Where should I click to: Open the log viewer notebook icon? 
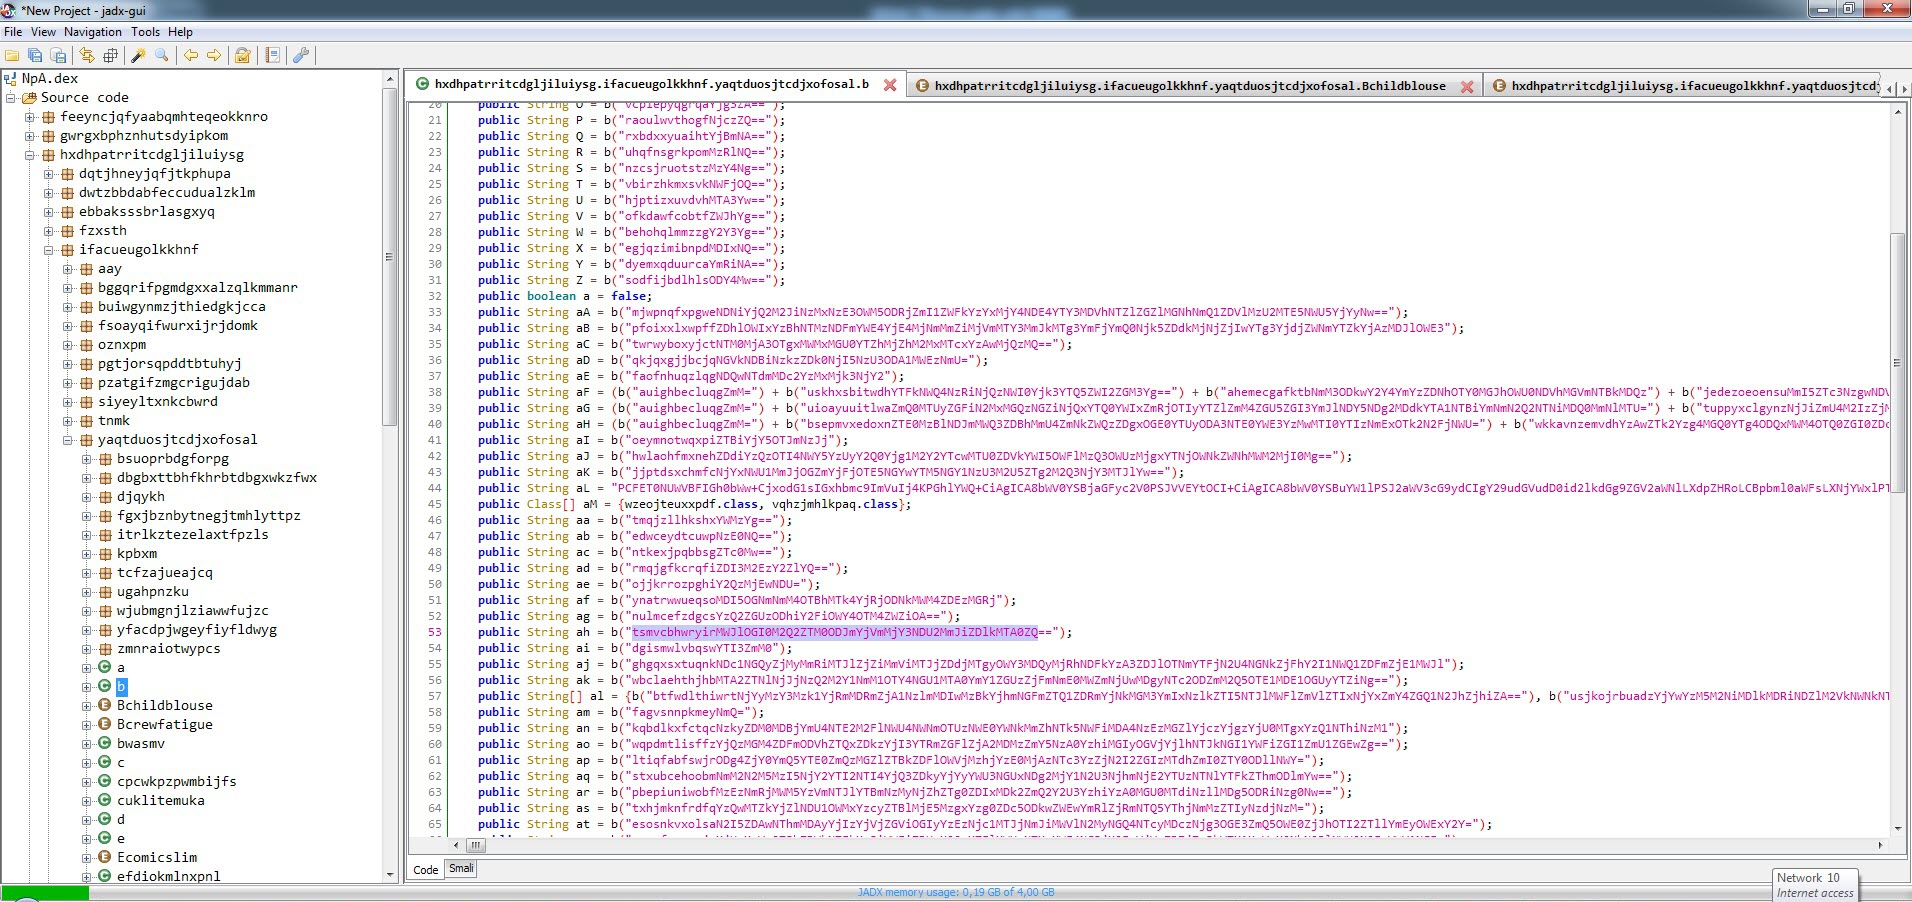point(272,55)
